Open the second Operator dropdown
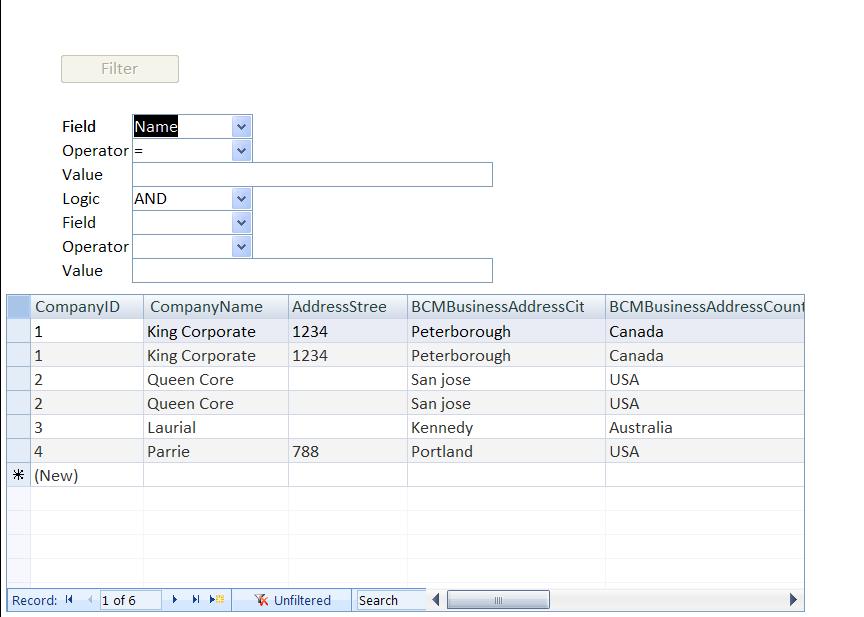The height and width of the screenshot is (617, 864). (241, 247)
